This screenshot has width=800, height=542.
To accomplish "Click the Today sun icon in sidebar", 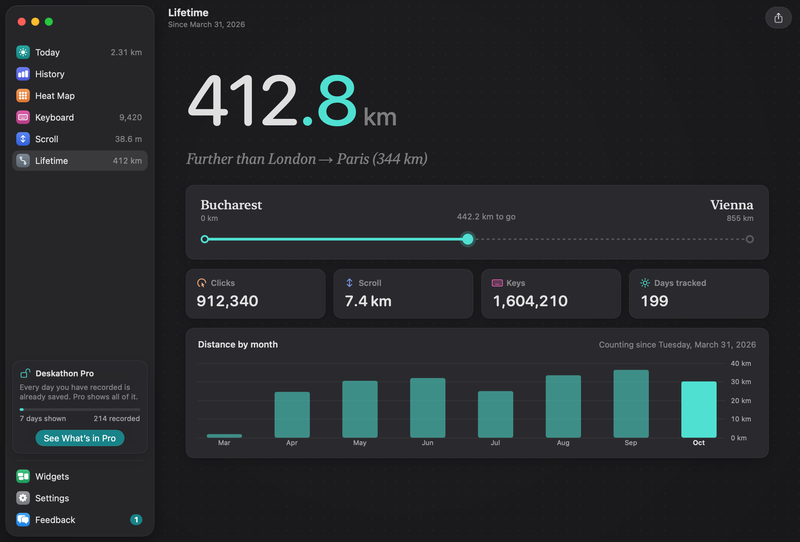I will tap(23, 52).
